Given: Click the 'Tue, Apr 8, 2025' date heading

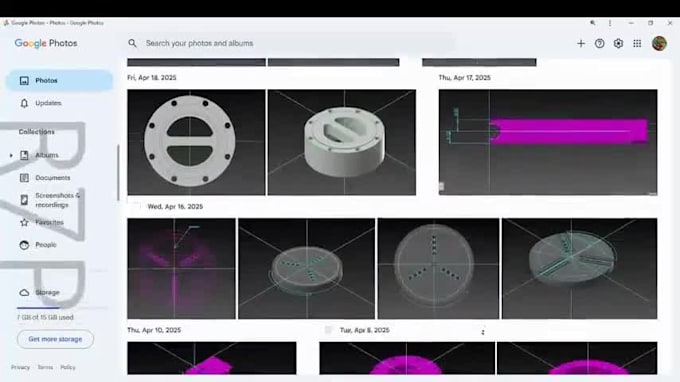Looking at the screenshot, I should [x=365, y=330].
